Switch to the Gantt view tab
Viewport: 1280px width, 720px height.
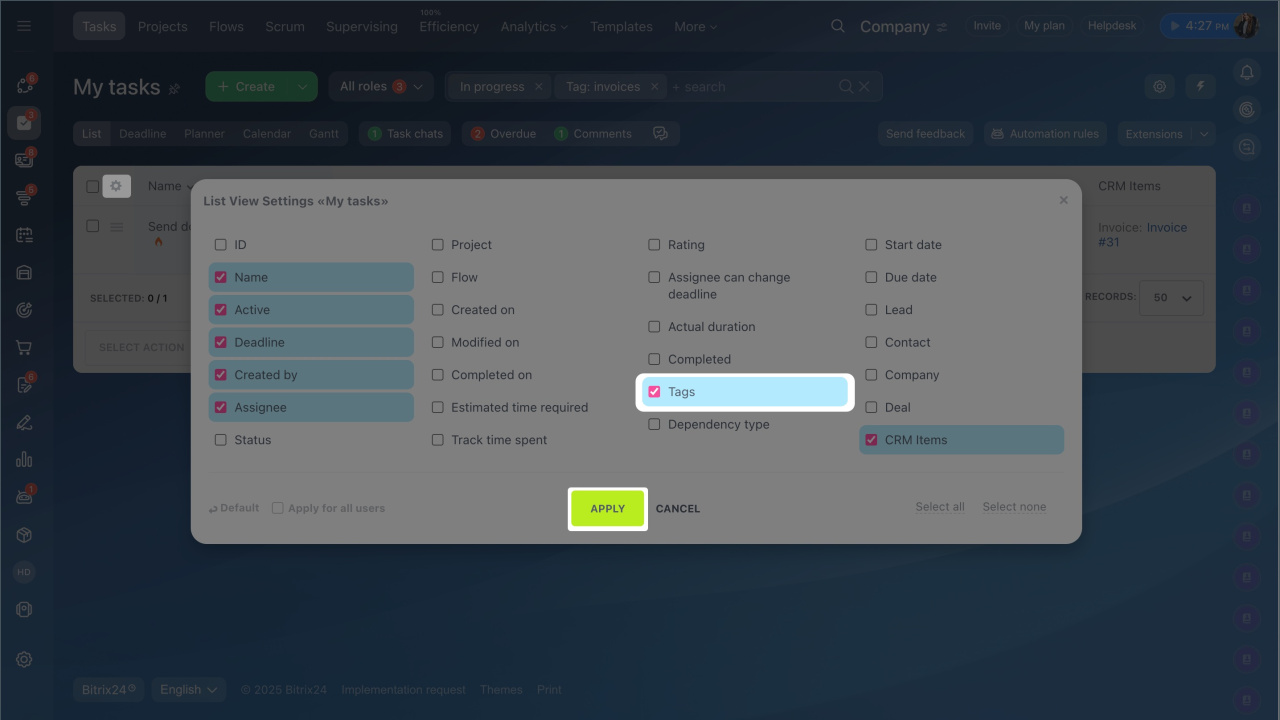click(x=324, y=134)
